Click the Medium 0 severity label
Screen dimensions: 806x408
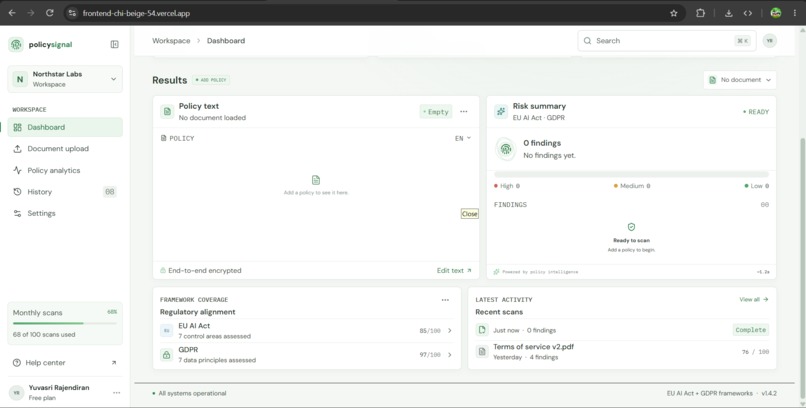coord(632,186)
